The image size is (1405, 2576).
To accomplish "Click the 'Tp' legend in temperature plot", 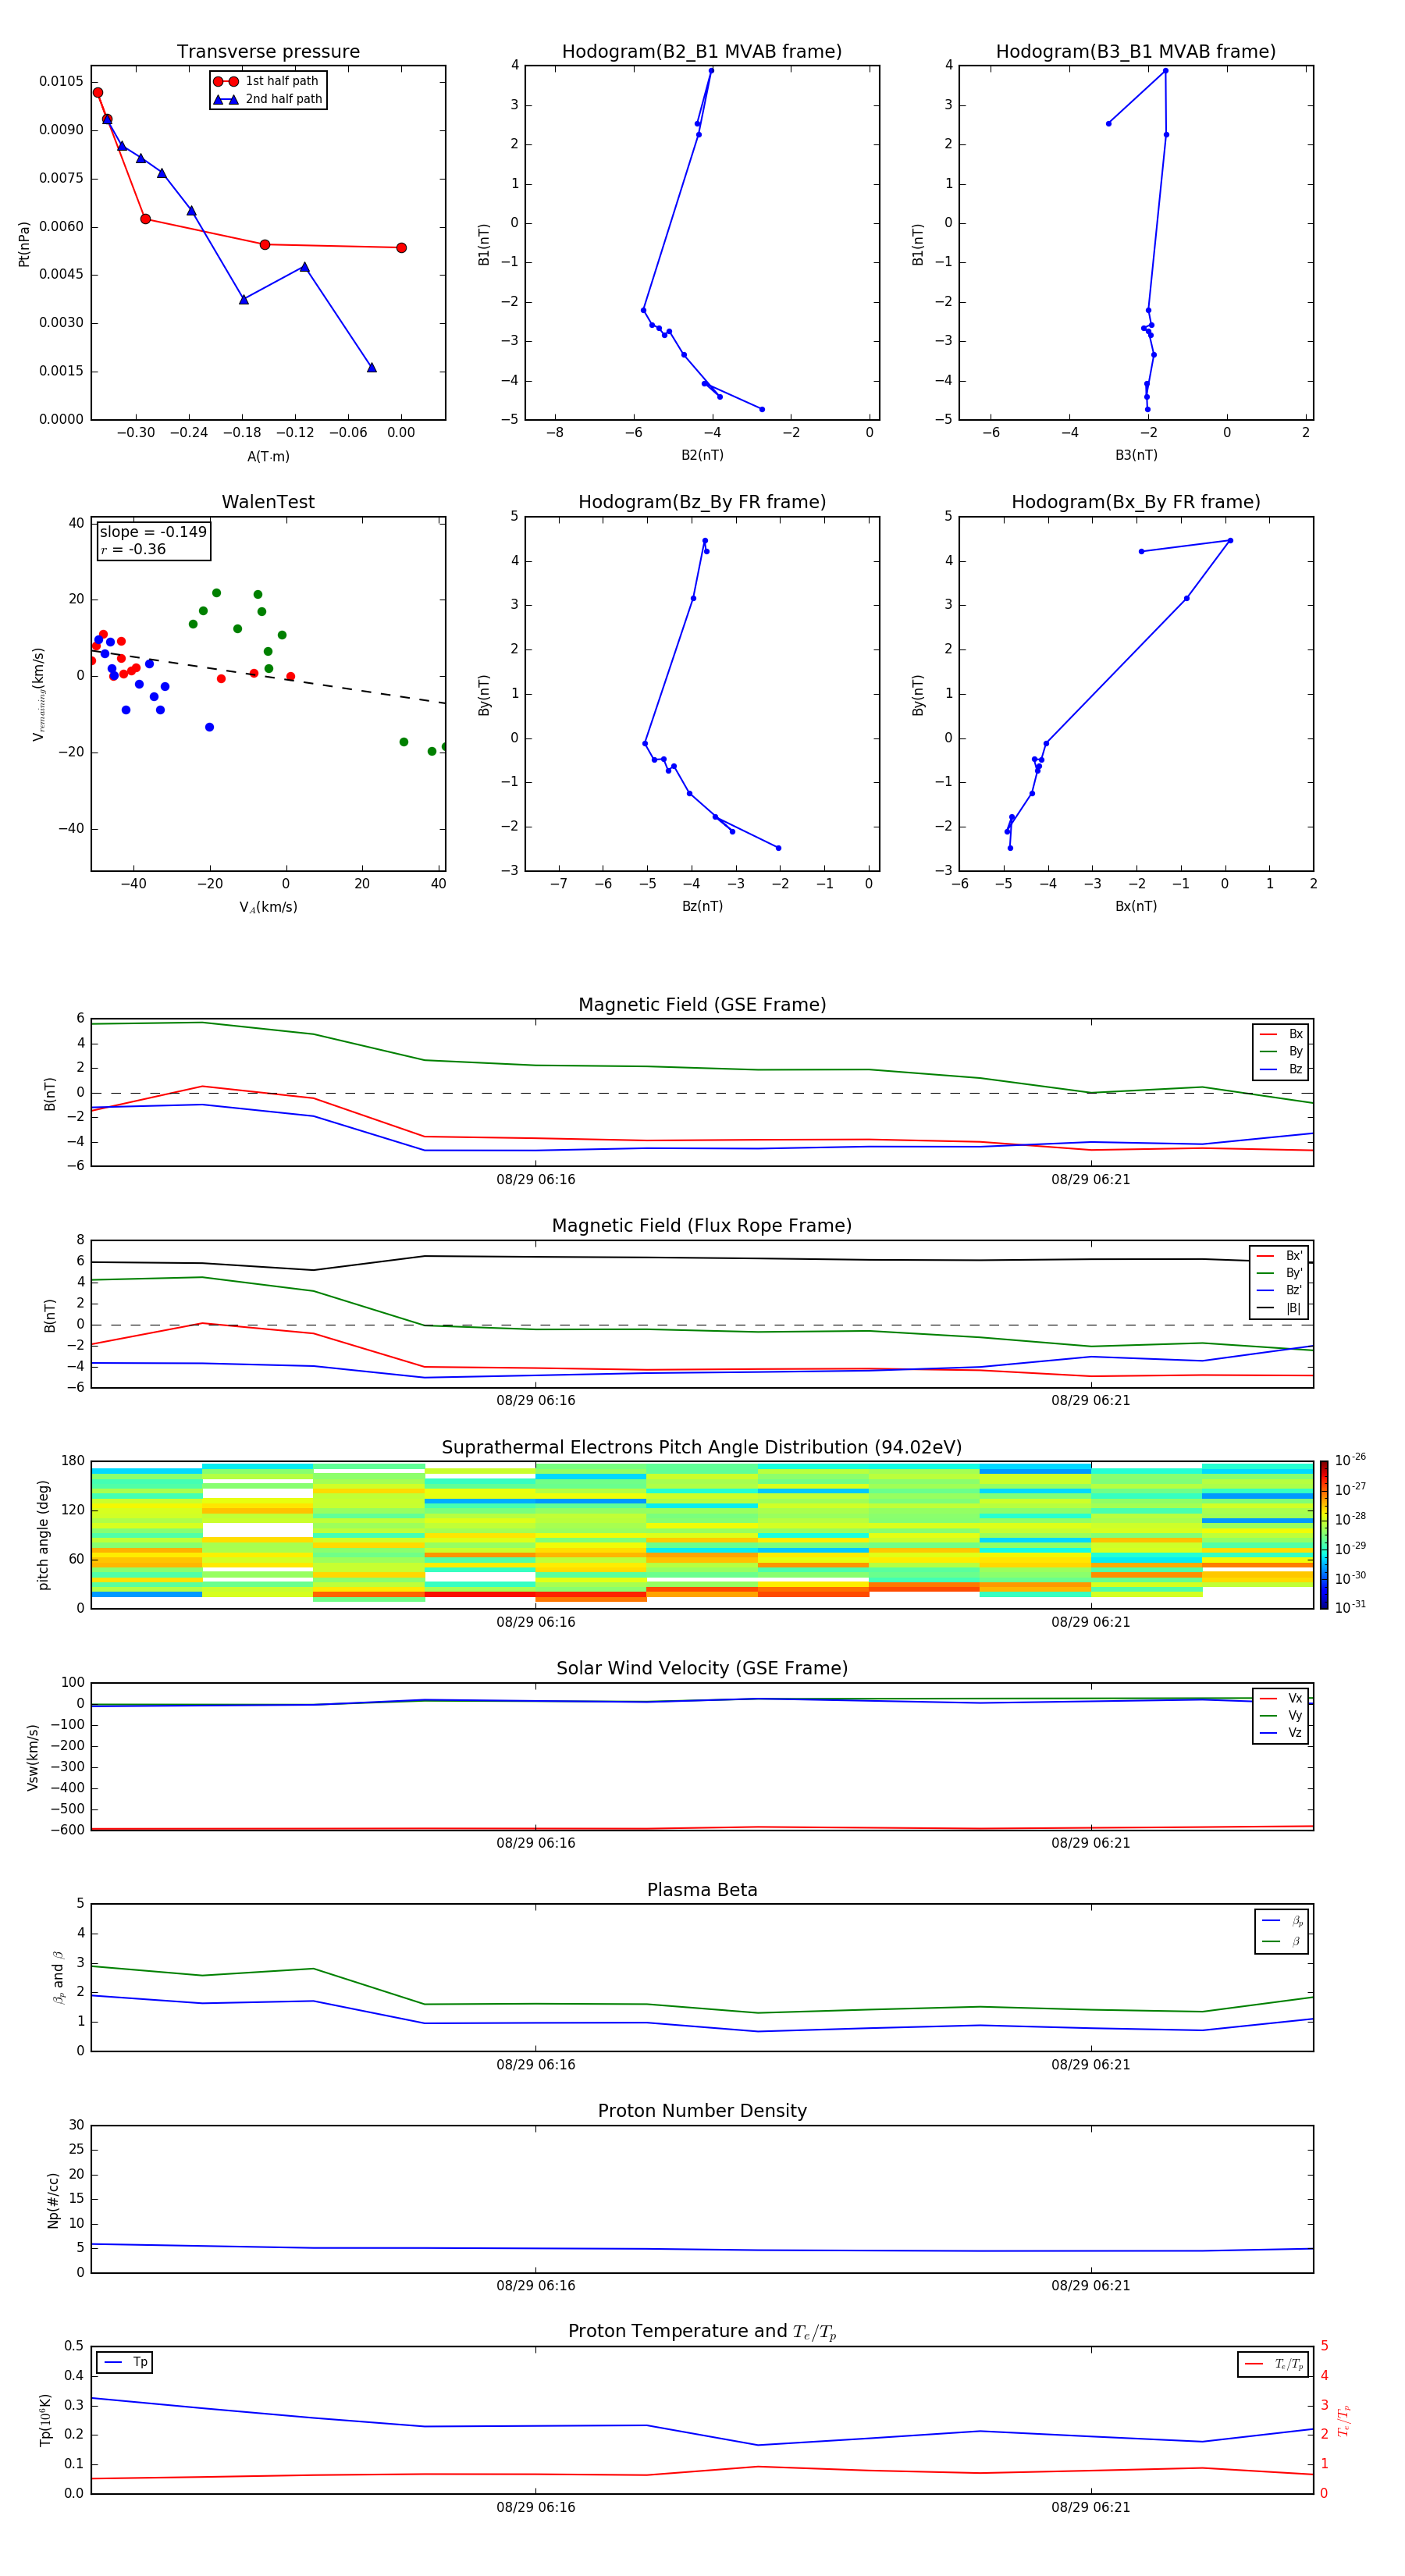I will click(125, 2363).
